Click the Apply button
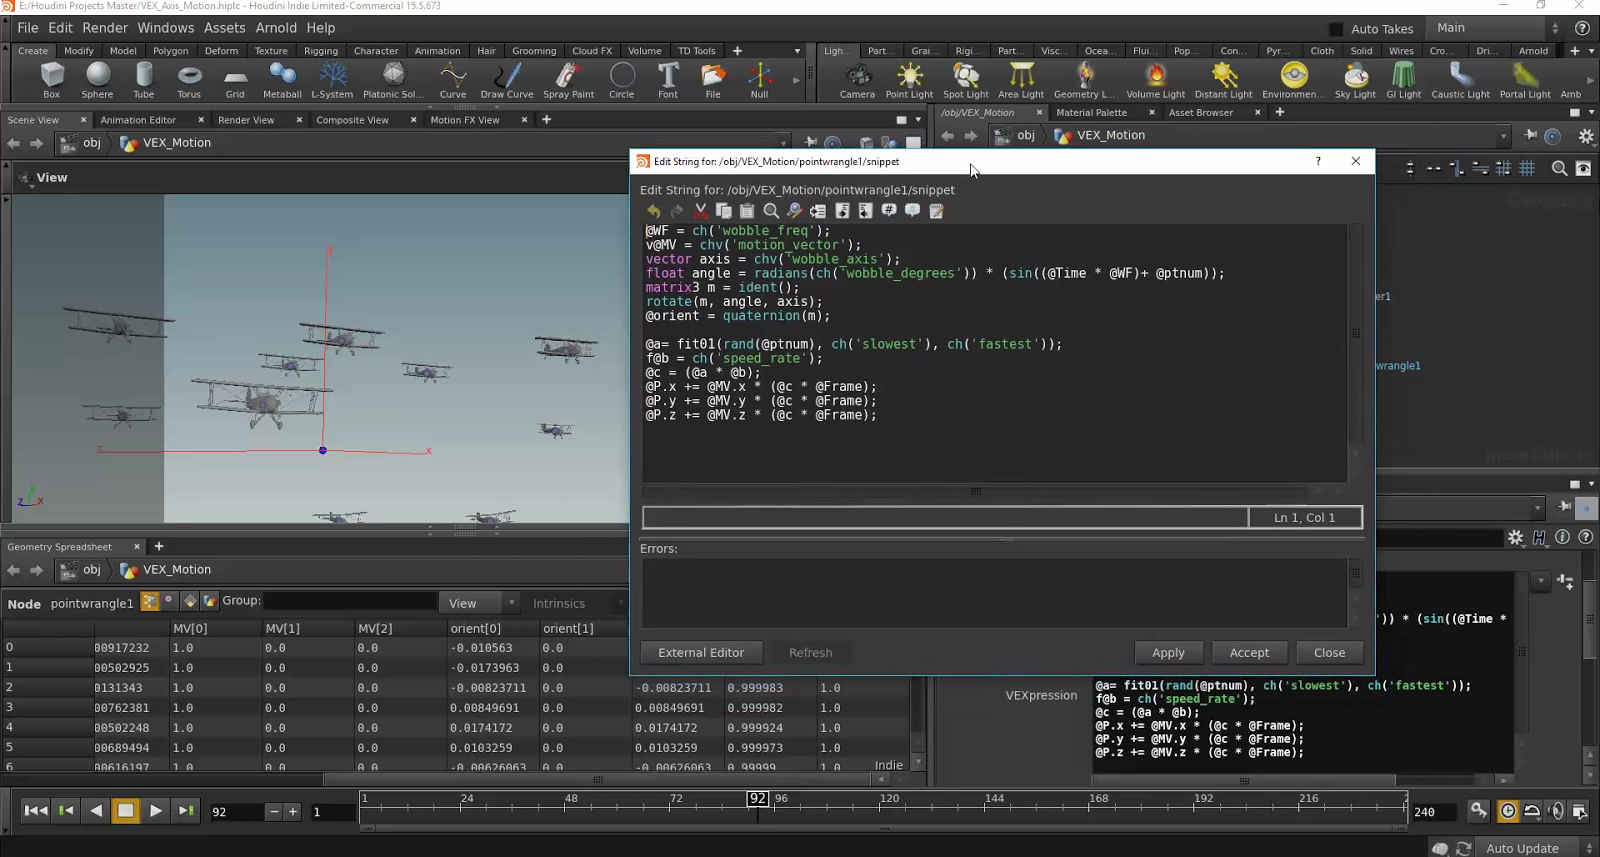Image resolution: width=1600 pixels, height=857 pixels. pyautogui.click(x=1168, y=653)
